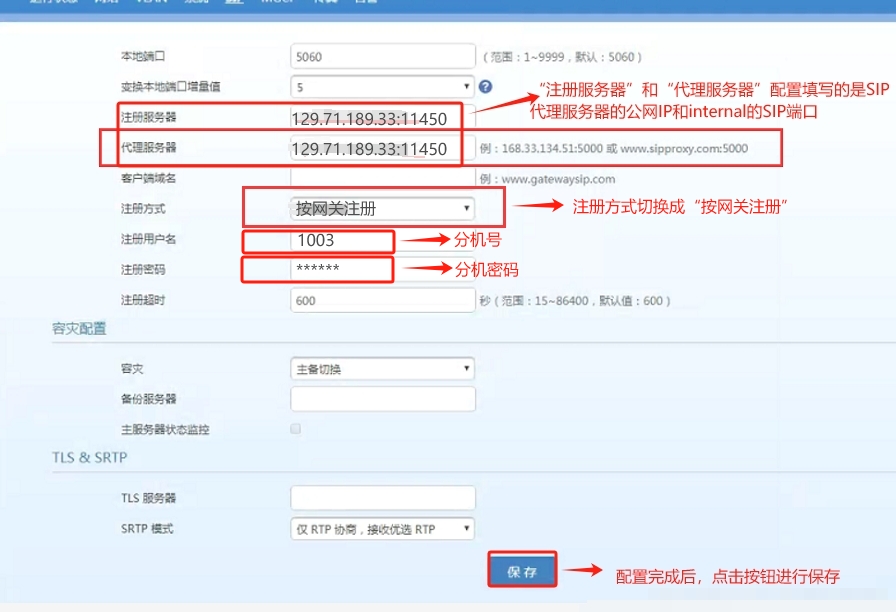896x612 pixels.
Task: Click the empty 客户端域名 input
Action: [x=382, y=179]
